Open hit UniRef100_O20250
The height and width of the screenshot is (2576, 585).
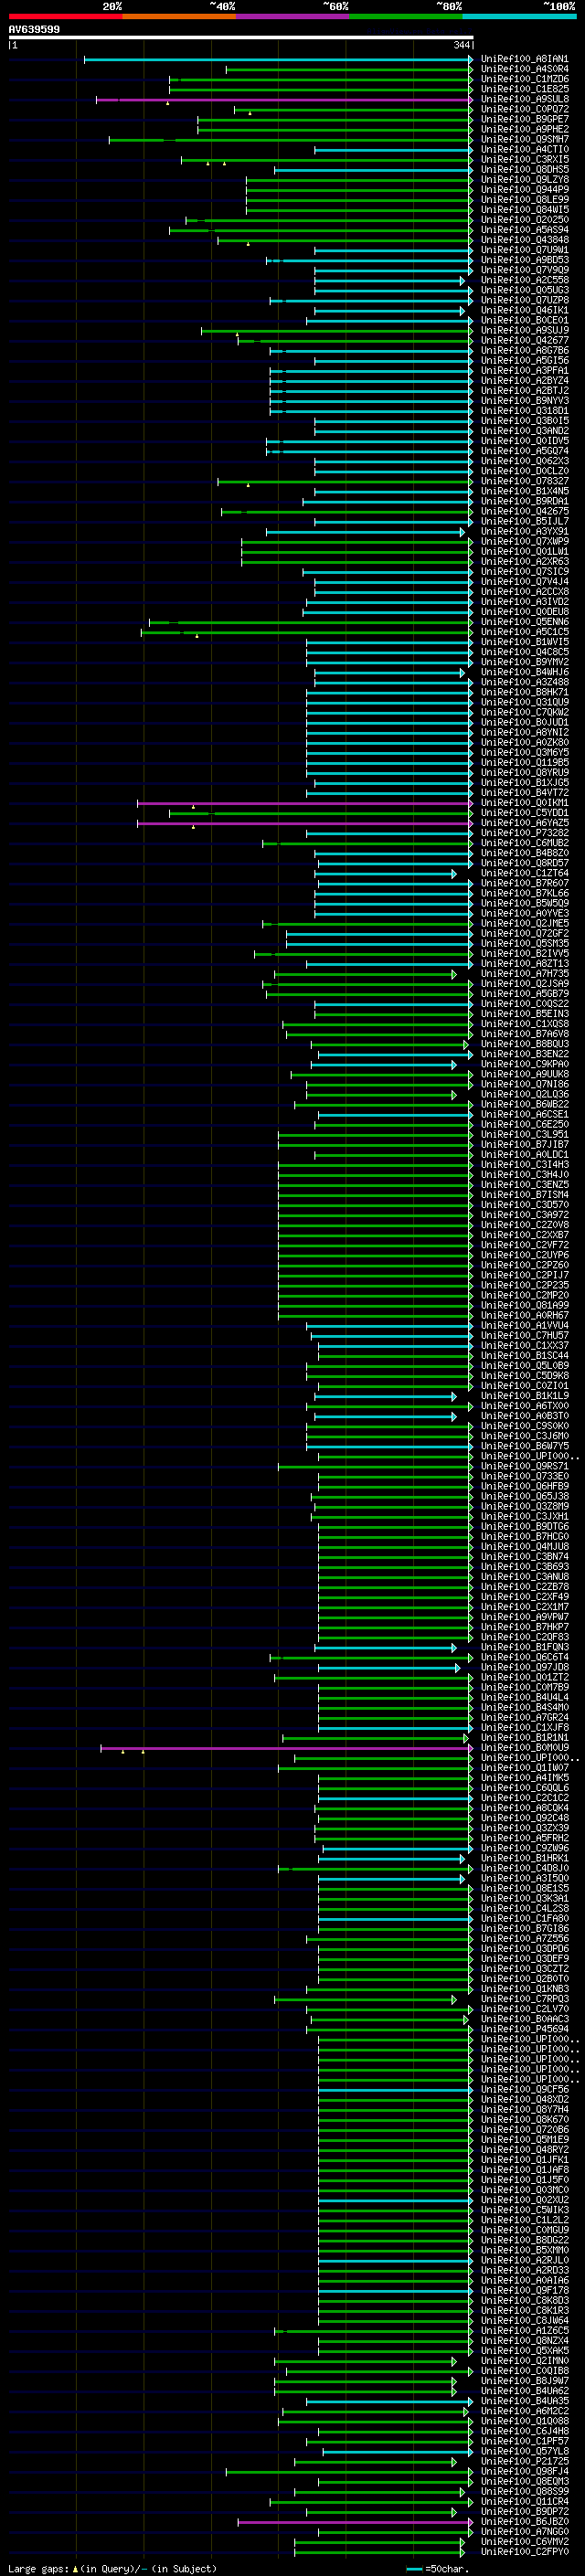[524, 220]
